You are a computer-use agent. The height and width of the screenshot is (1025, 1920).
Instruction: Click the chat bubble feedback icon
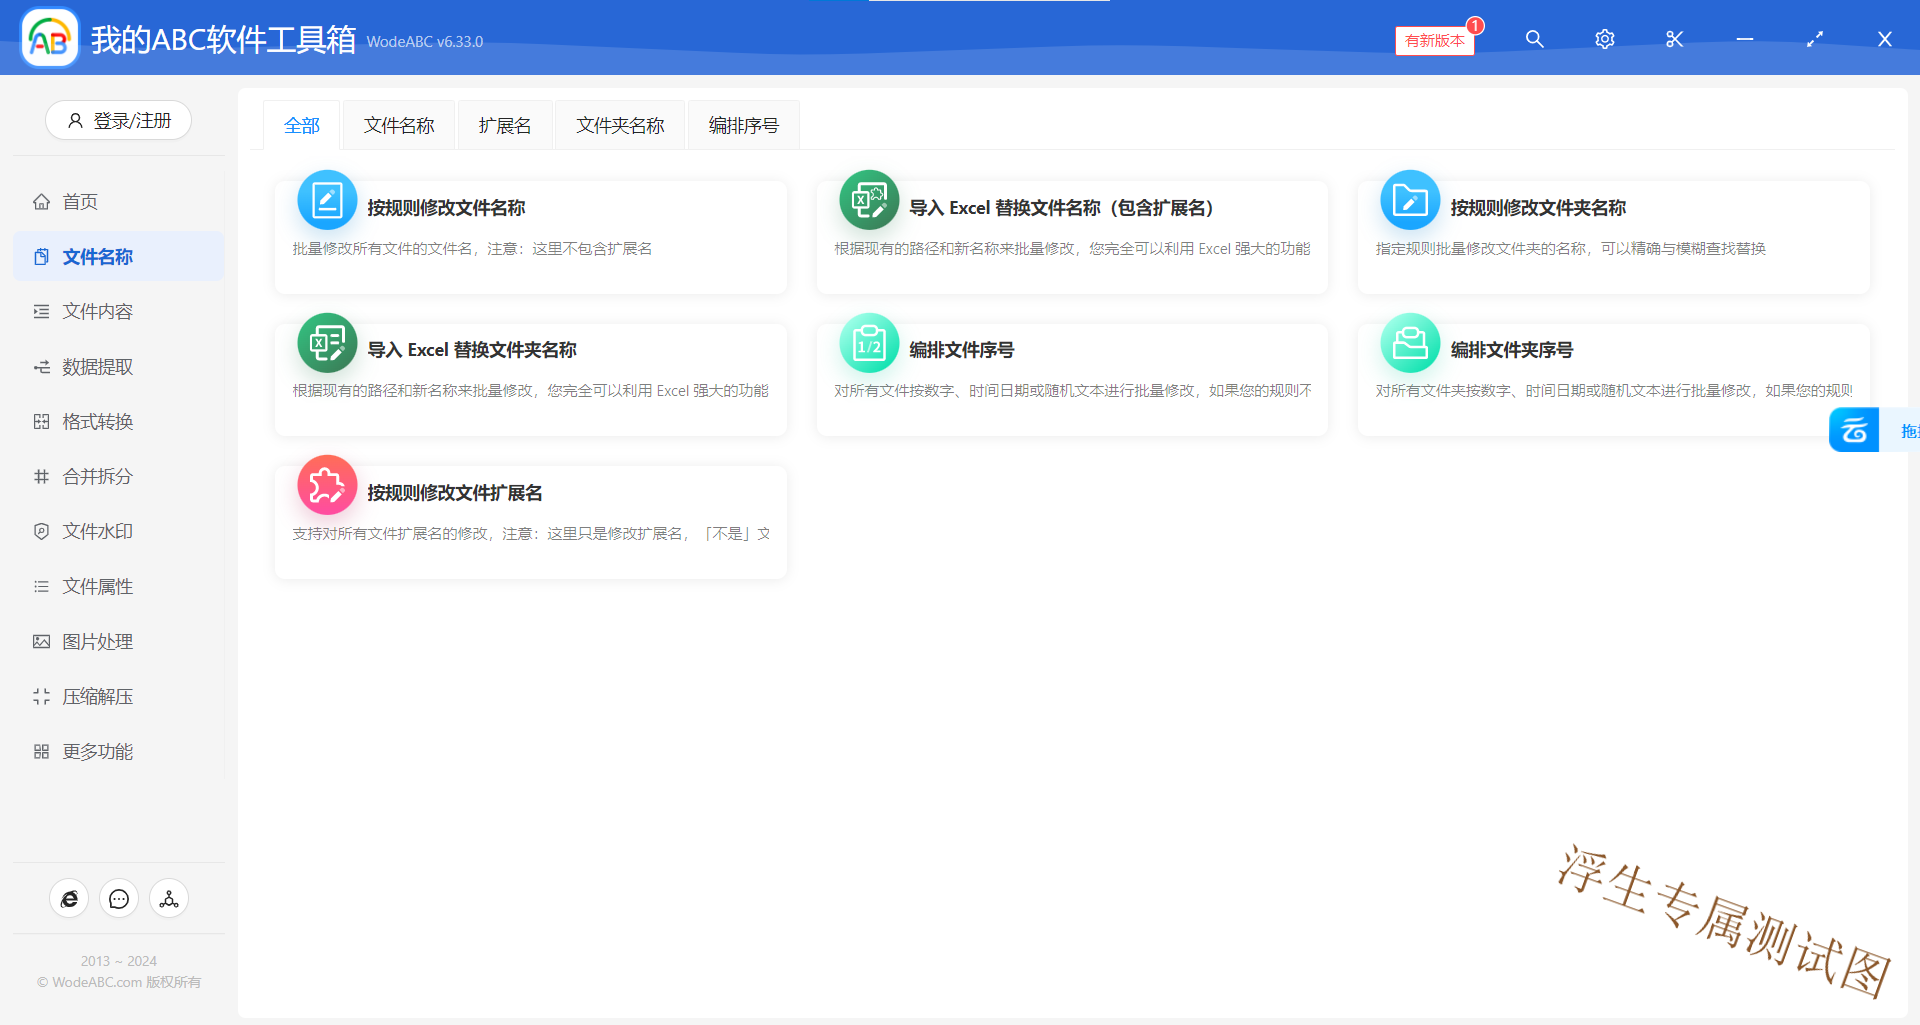119,899
